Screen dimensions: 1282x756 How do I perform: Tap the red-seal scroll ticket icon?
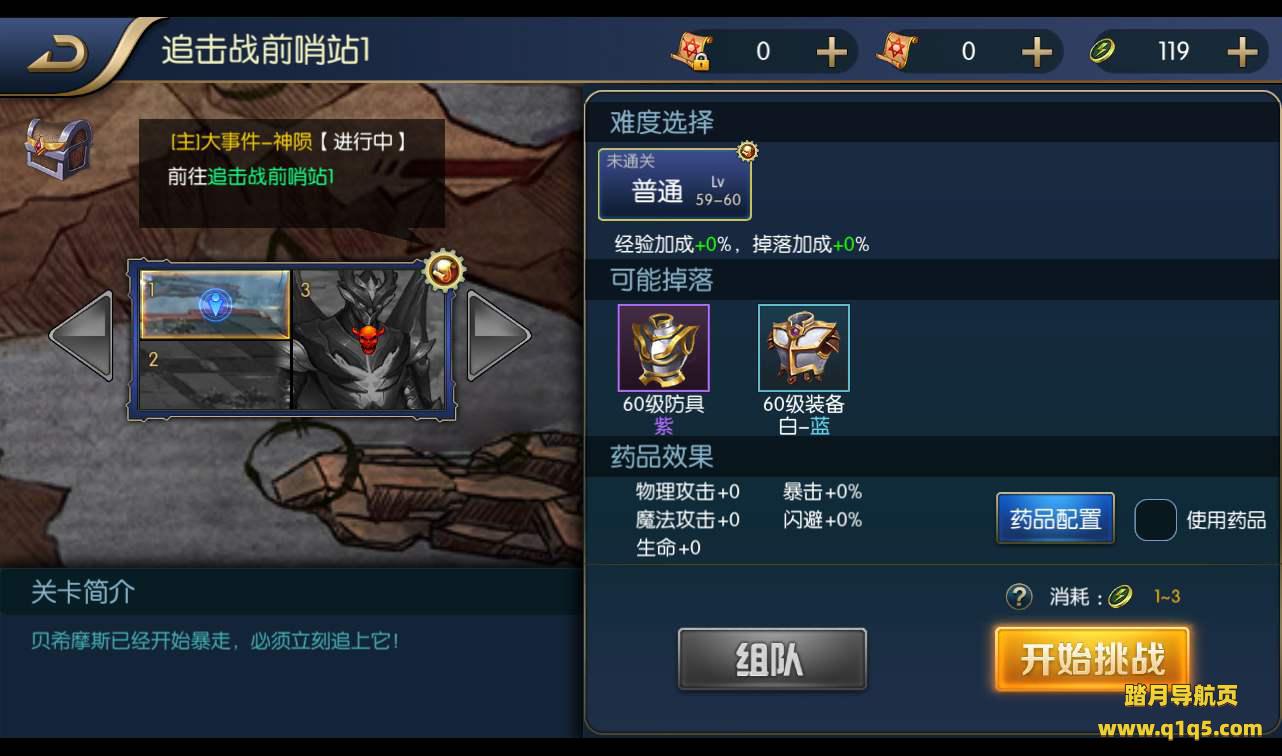896,51
